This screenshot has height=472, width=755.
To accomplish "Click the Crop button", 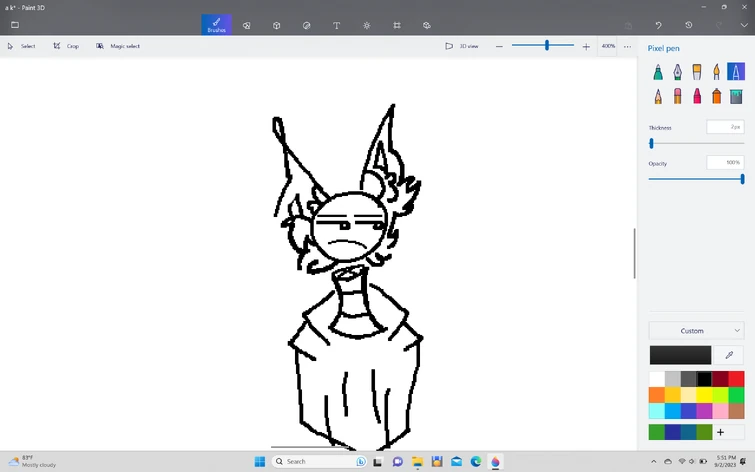I will [x=66, y=46].
